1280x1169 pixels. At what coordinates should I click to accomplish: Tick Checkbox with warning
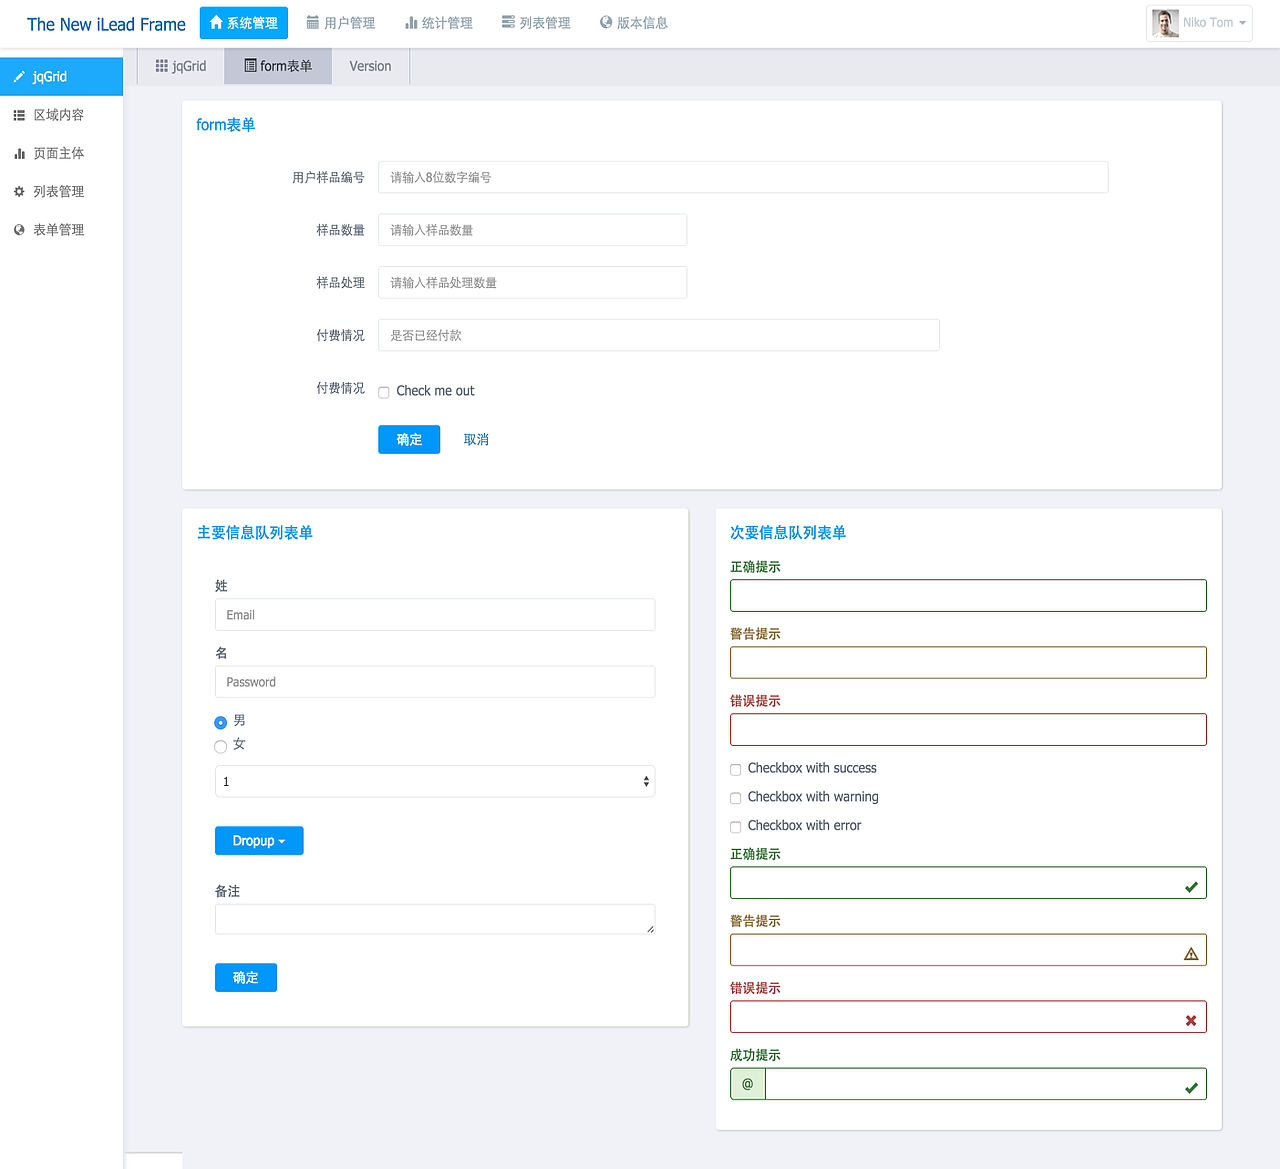[x=736, y=798]
